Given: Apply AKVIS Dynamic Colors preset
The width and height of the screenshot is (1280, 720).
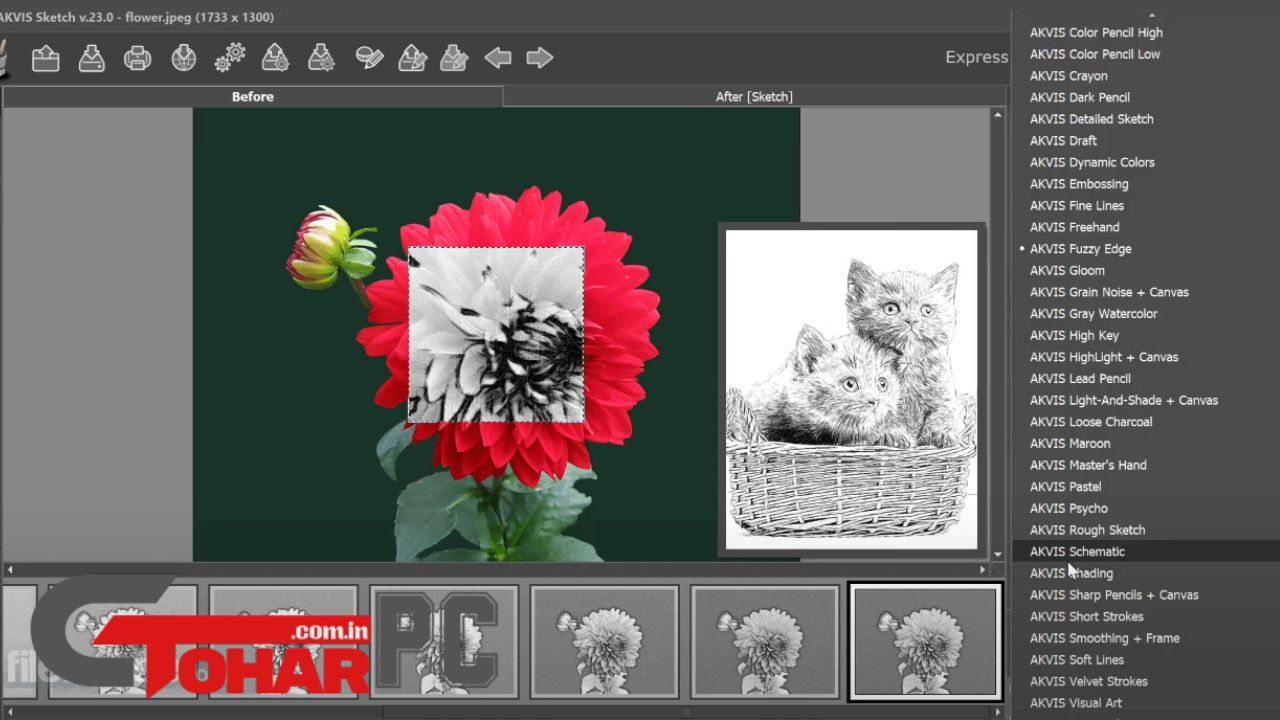Looking at the screenshot, I should [1092, 162].
